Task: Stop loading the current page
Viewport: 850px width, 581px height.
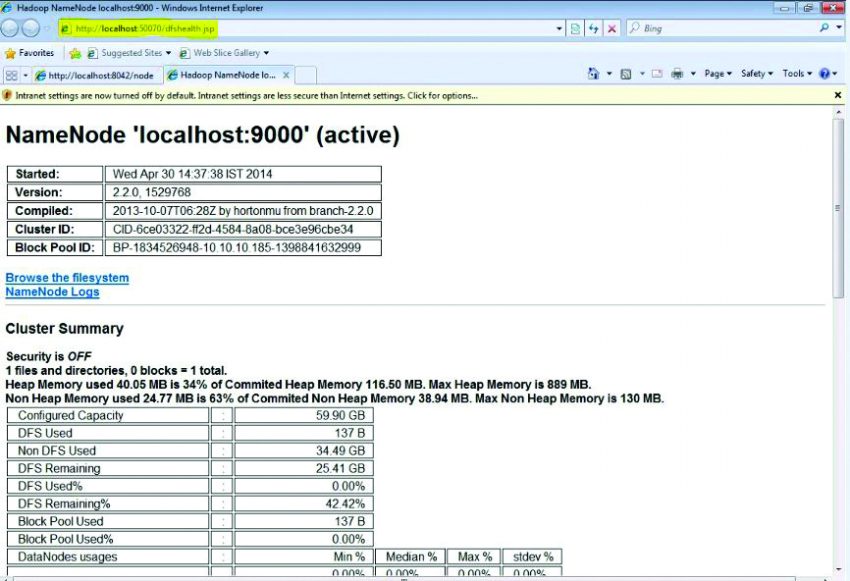Action: coord(611,29)
